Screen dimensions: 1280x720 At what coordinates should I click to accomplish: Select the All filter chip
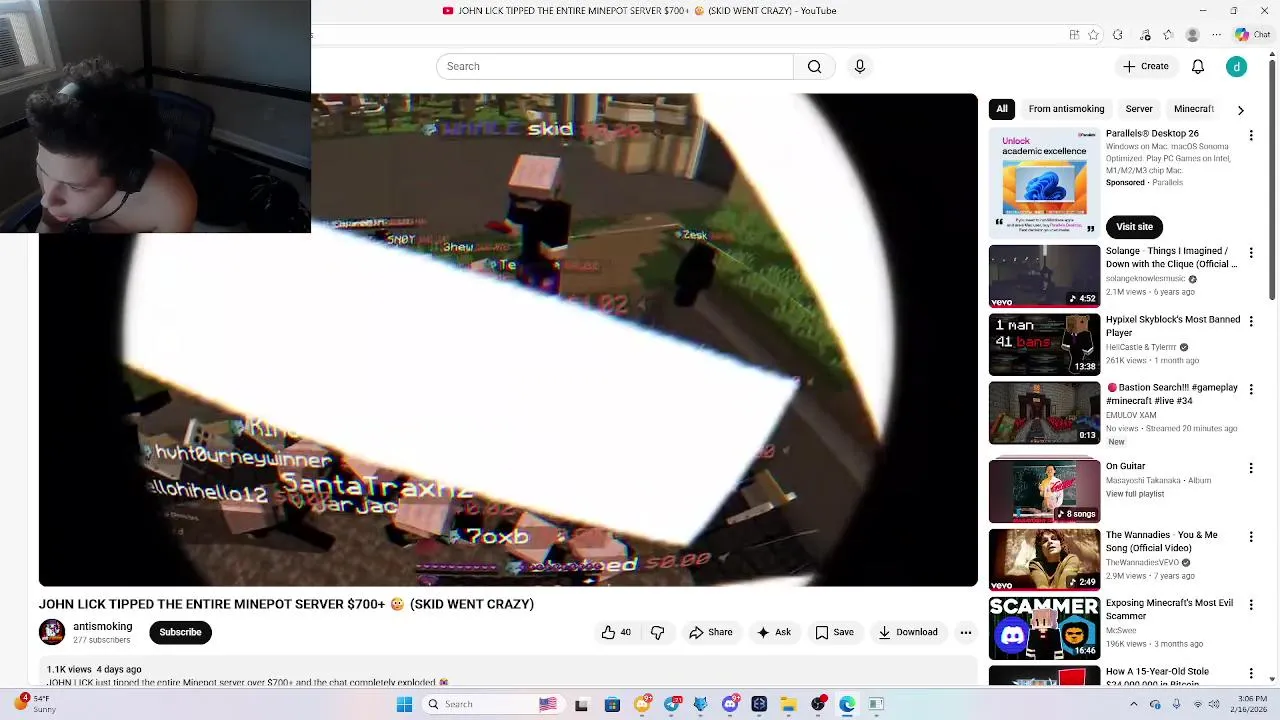pyautogui.click(x=1002, y=109)
